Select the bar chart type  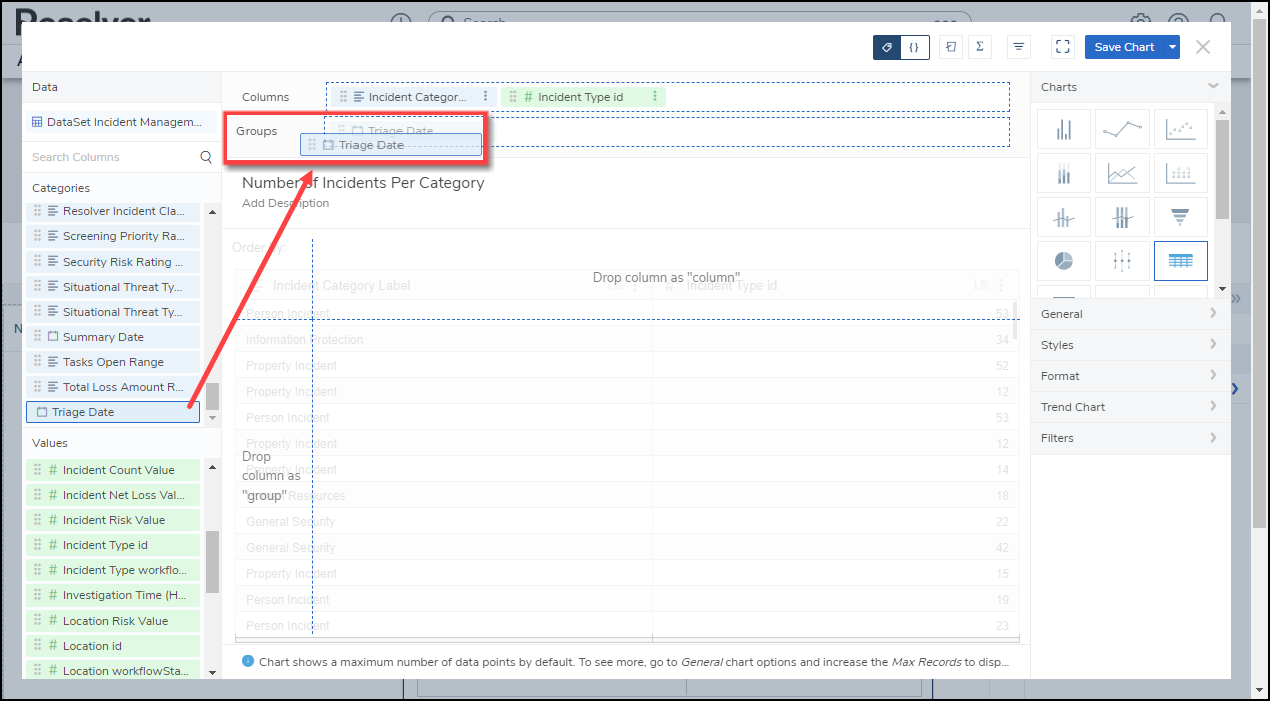[x=1064, y=130]
